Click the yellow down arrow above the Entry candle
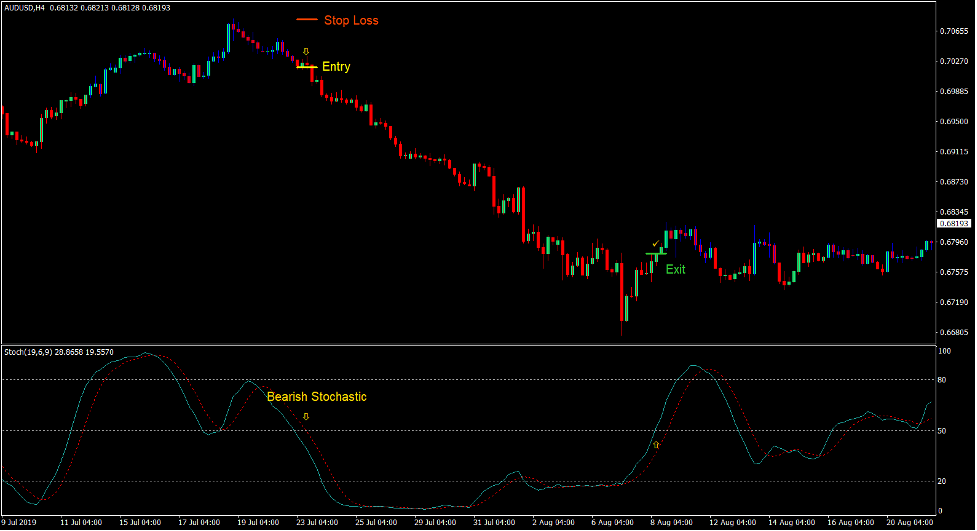This screenshot has width=977, height=531. pyautogui.click(x=306, y=51)
